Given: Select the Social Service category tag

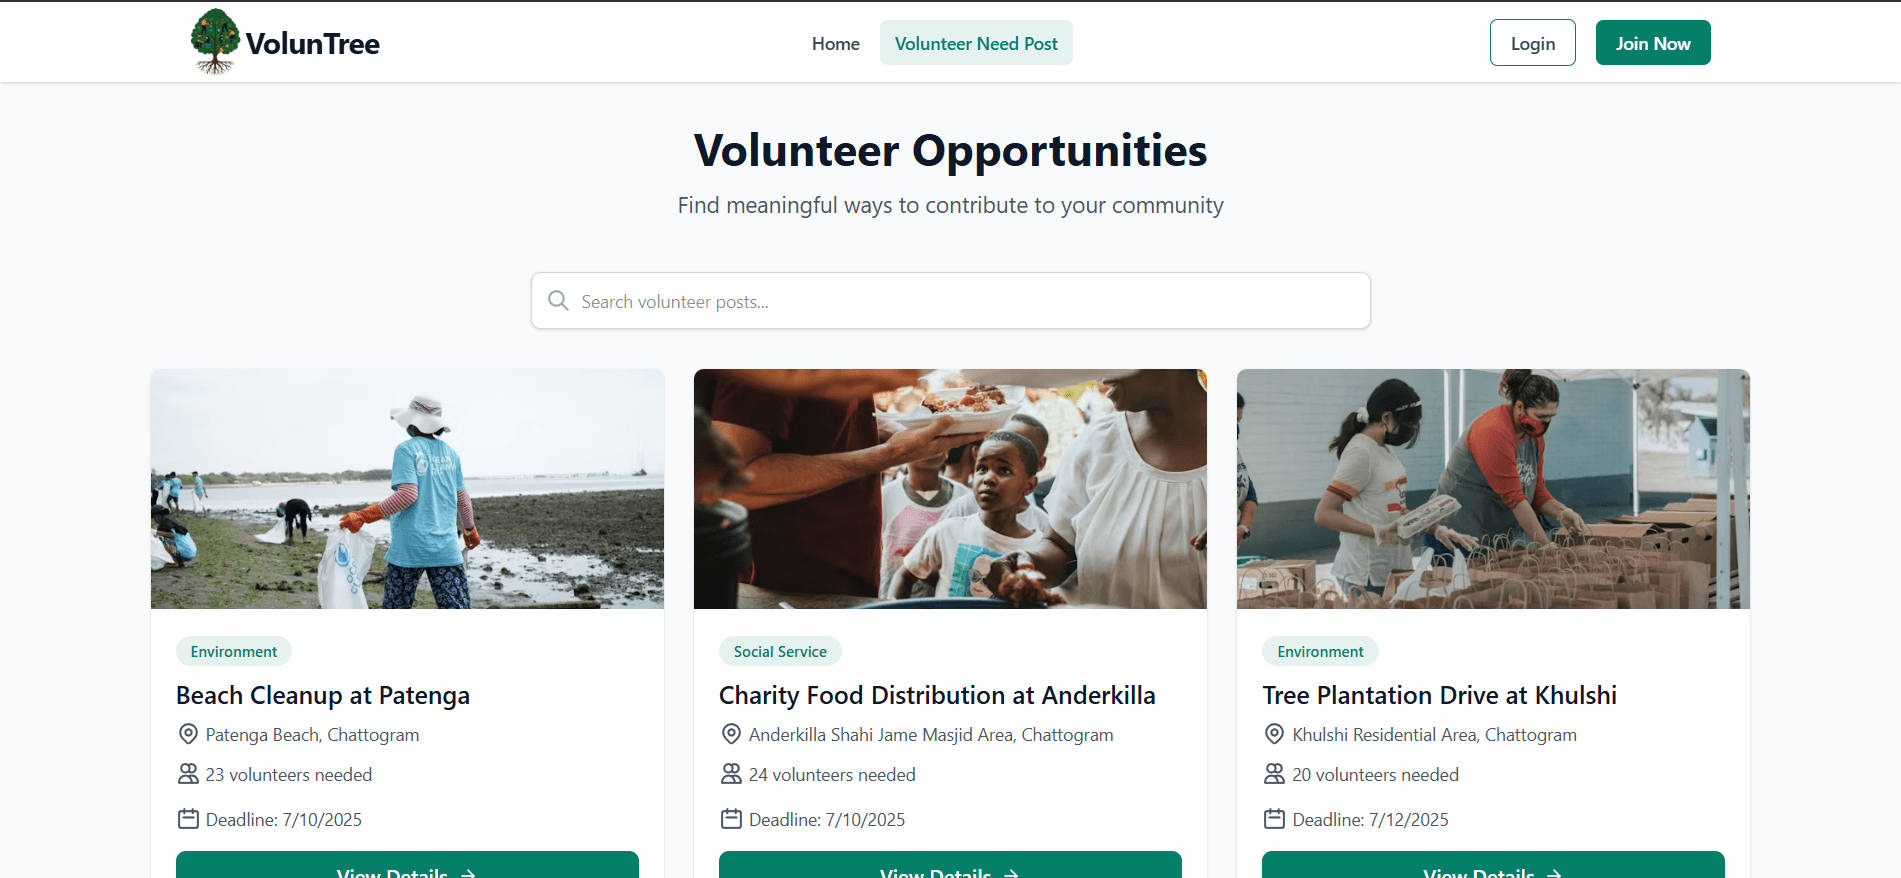Looking at the screenshot, I should (x=780, y=651).
